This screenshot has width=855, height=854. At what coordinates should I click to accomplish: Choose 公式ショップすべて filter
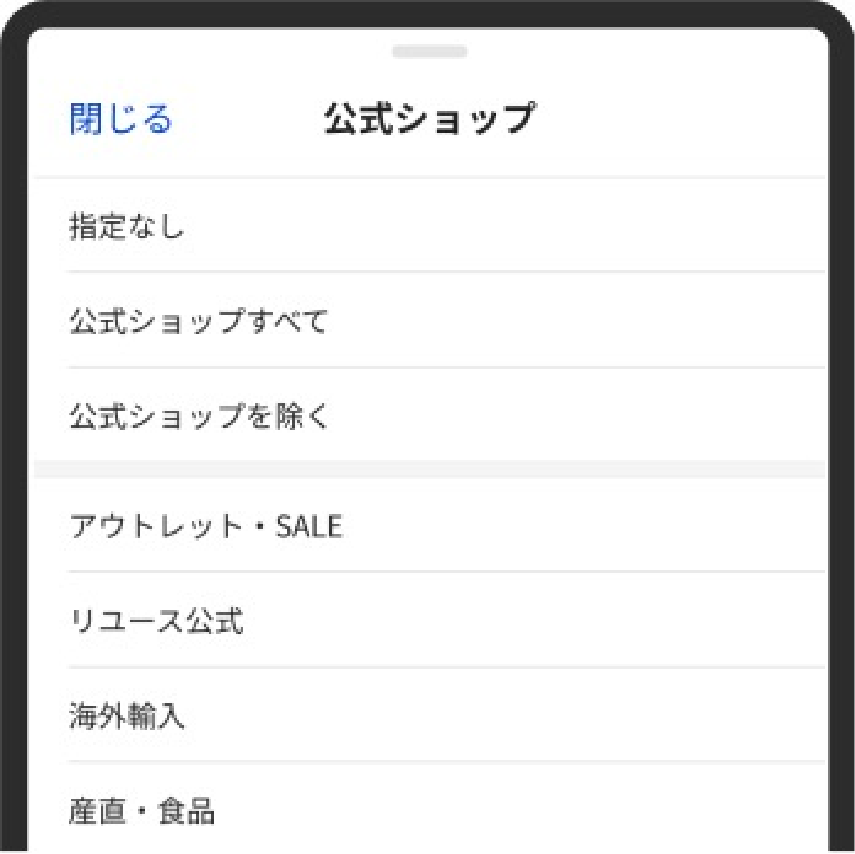pos(429,320)
